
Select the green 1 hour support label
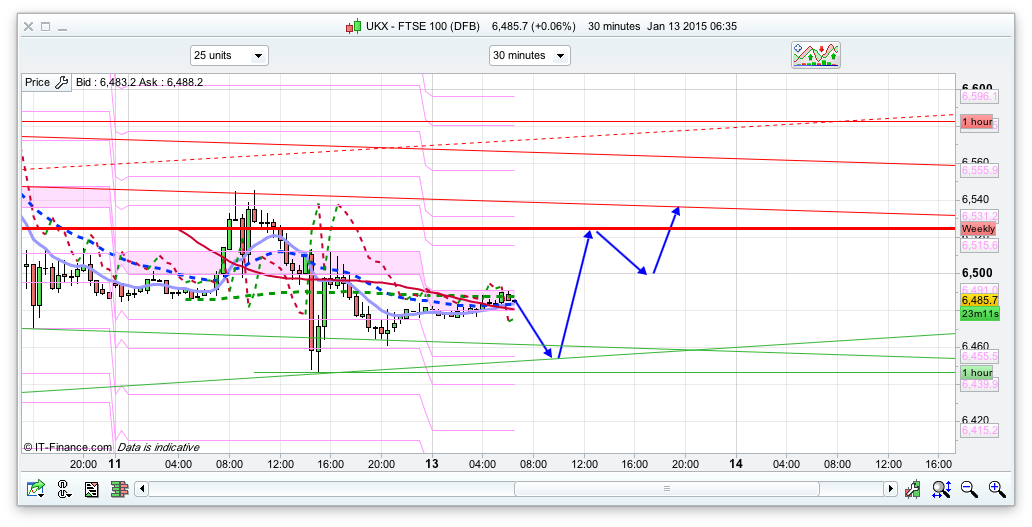[x=978, y=372]
